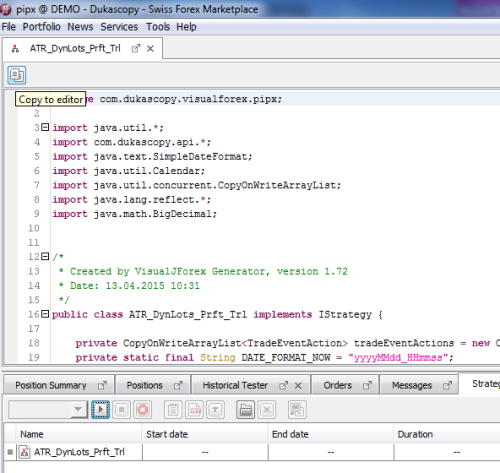Click the strategy windows layout icon

(x=297, y=409)
